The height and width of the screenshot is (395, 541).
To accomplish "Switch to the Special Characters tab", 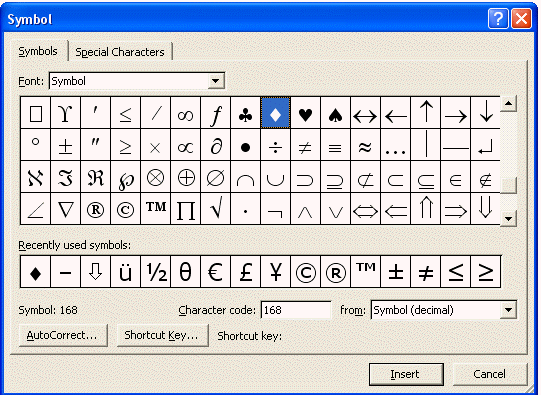I will coord(120,52).
